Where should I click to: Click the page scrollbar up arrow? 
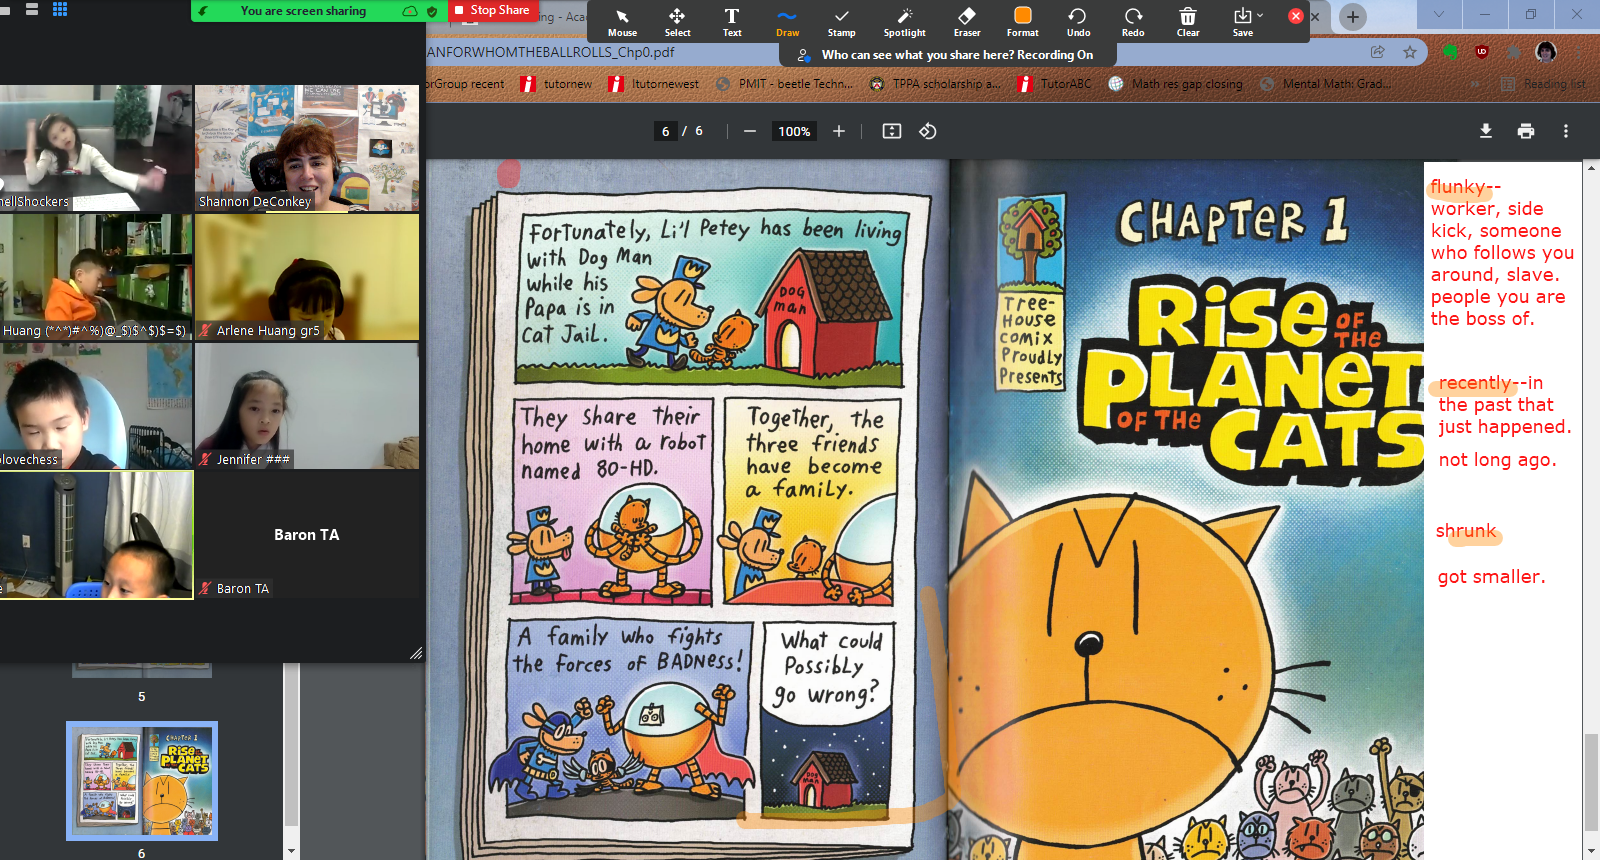[x=1592, y=168]
